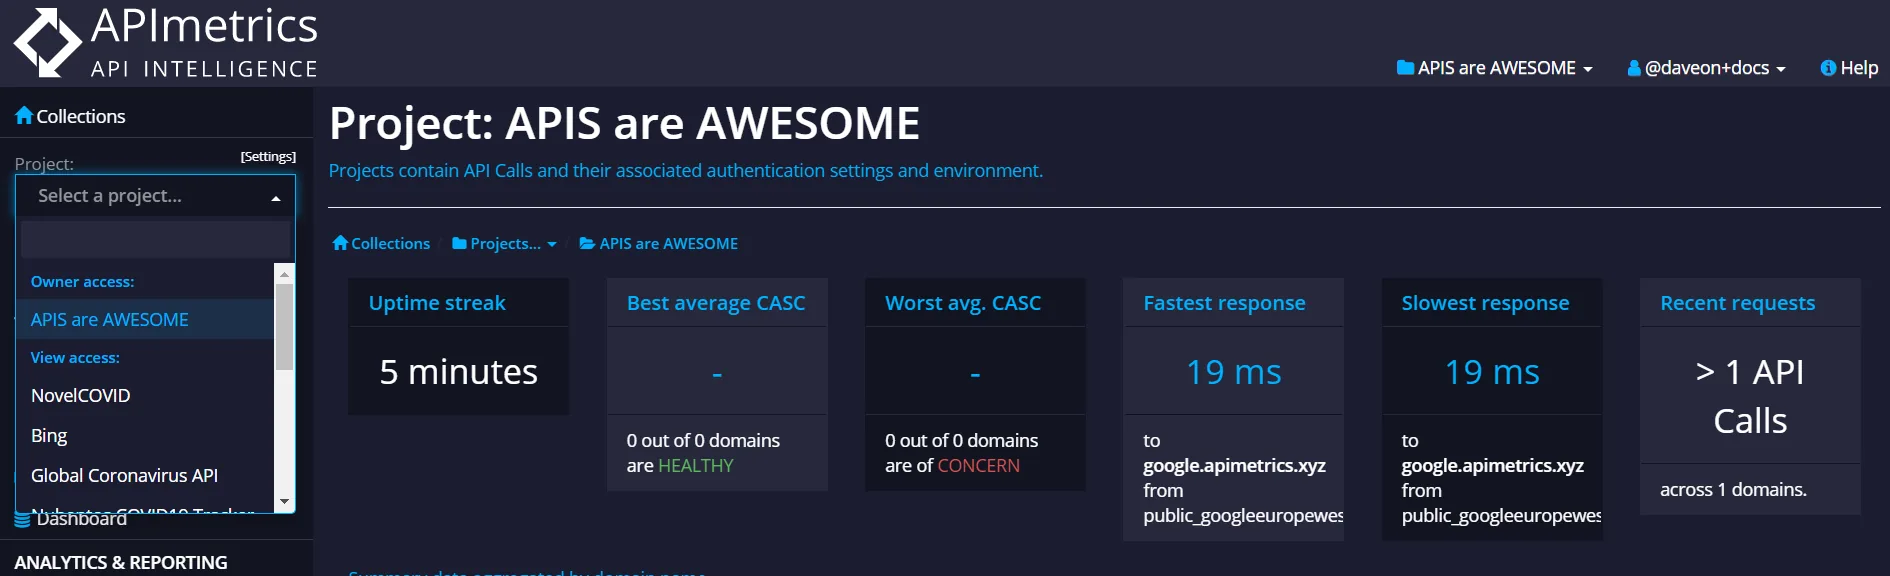
Task: Click the Uptime streak card title
Action: pyautogui.click(x=437, y=302)
